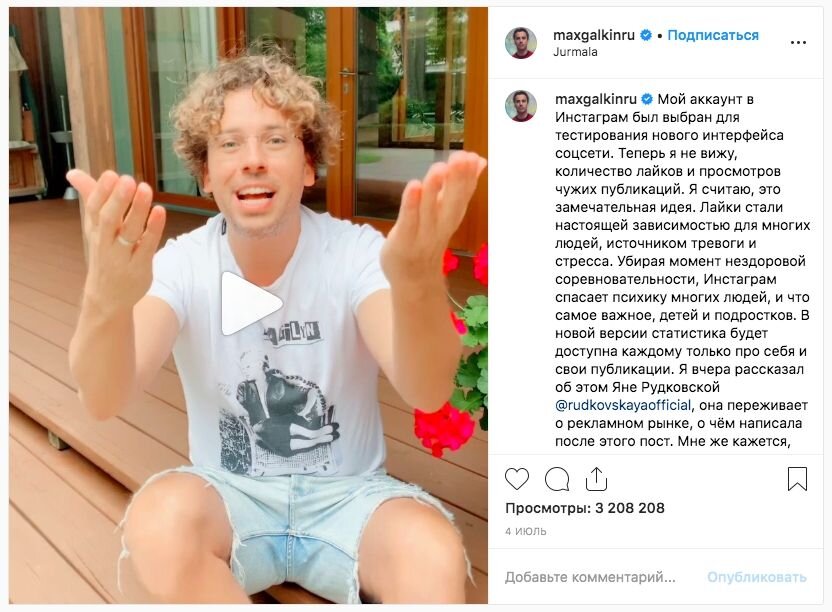Click the Опубликовать post button

coord(757,577)
